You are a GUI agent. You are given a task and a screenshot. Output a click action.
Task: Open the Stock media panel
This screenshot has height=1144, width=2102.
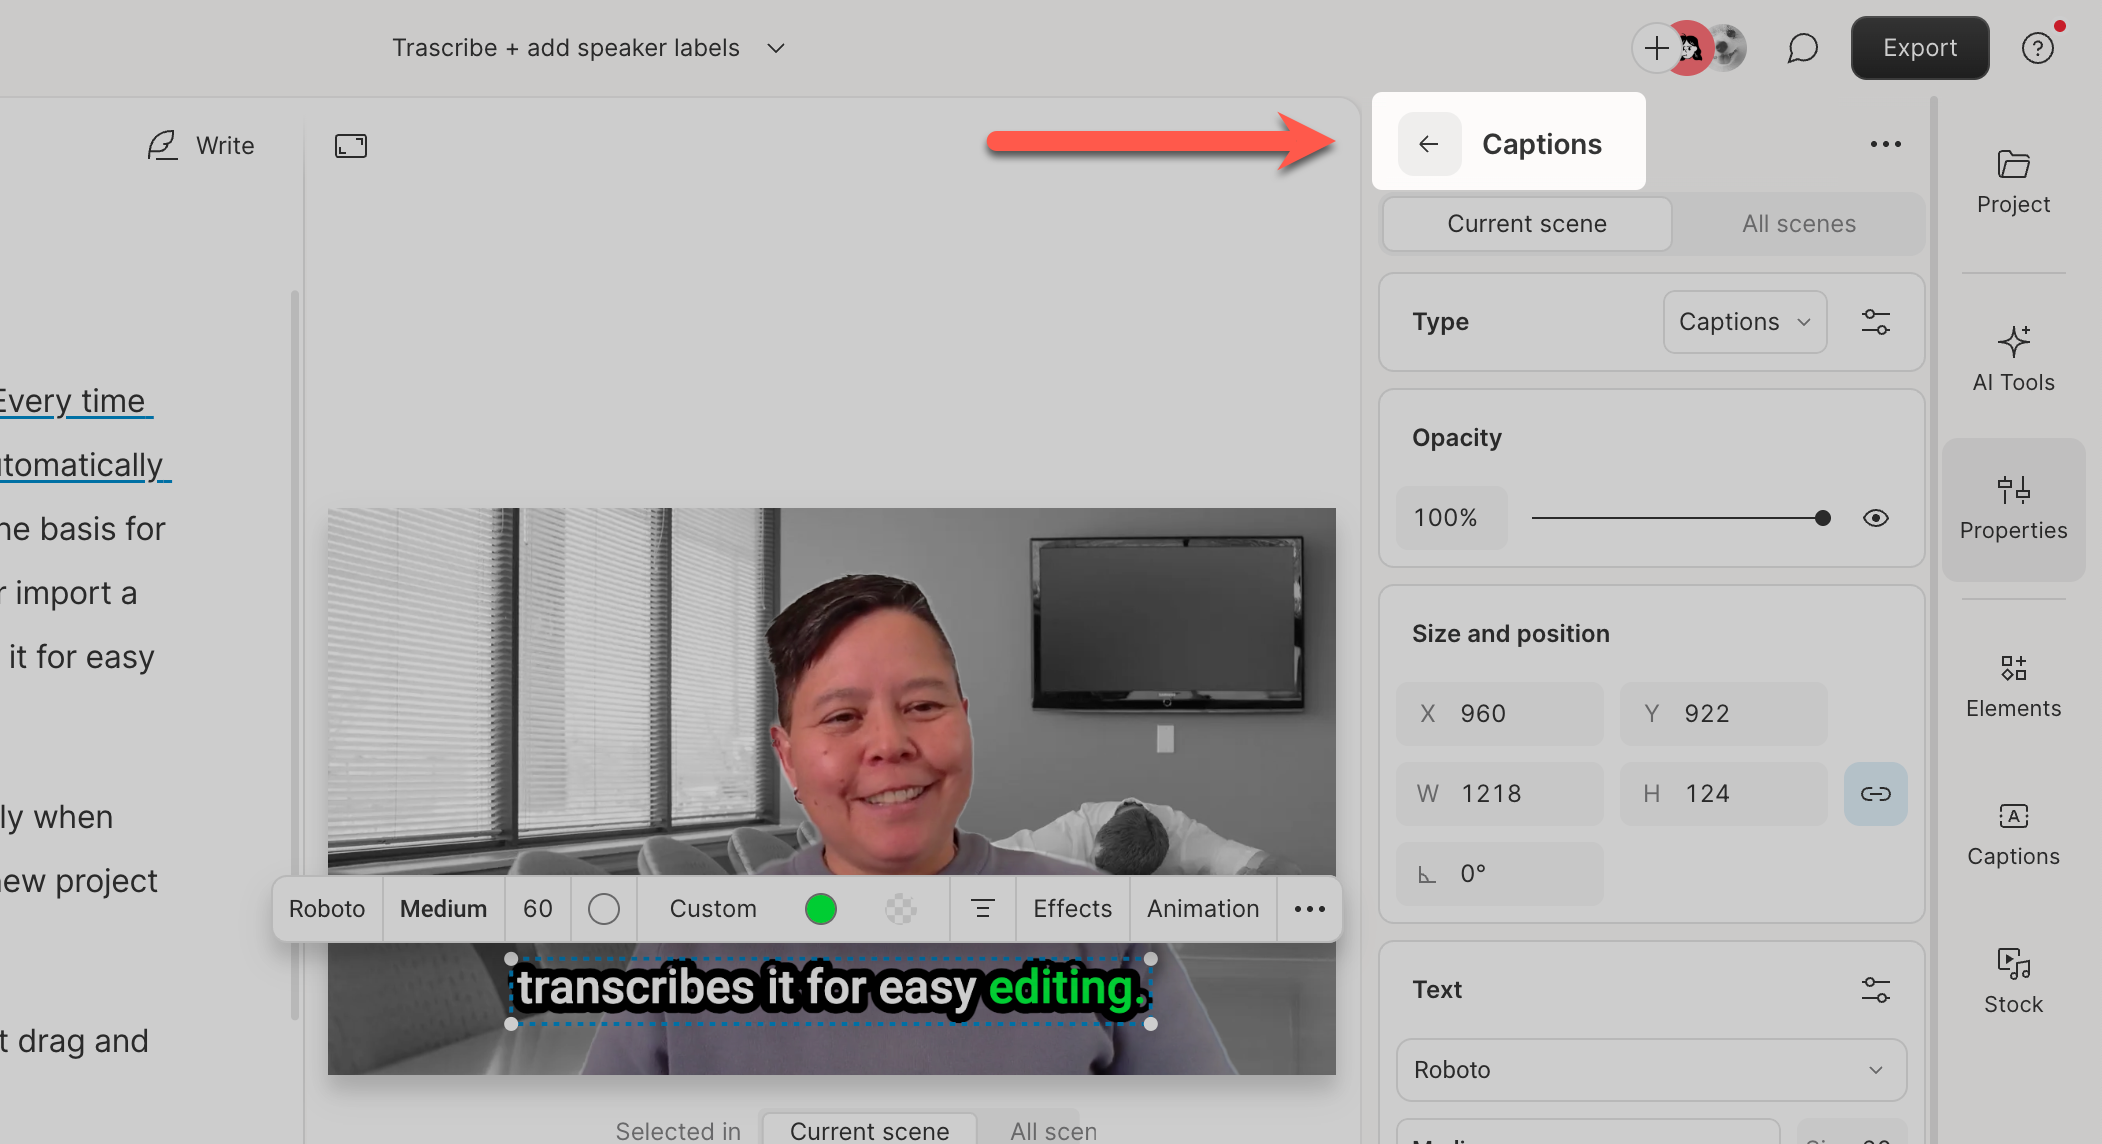point(2012,981)
